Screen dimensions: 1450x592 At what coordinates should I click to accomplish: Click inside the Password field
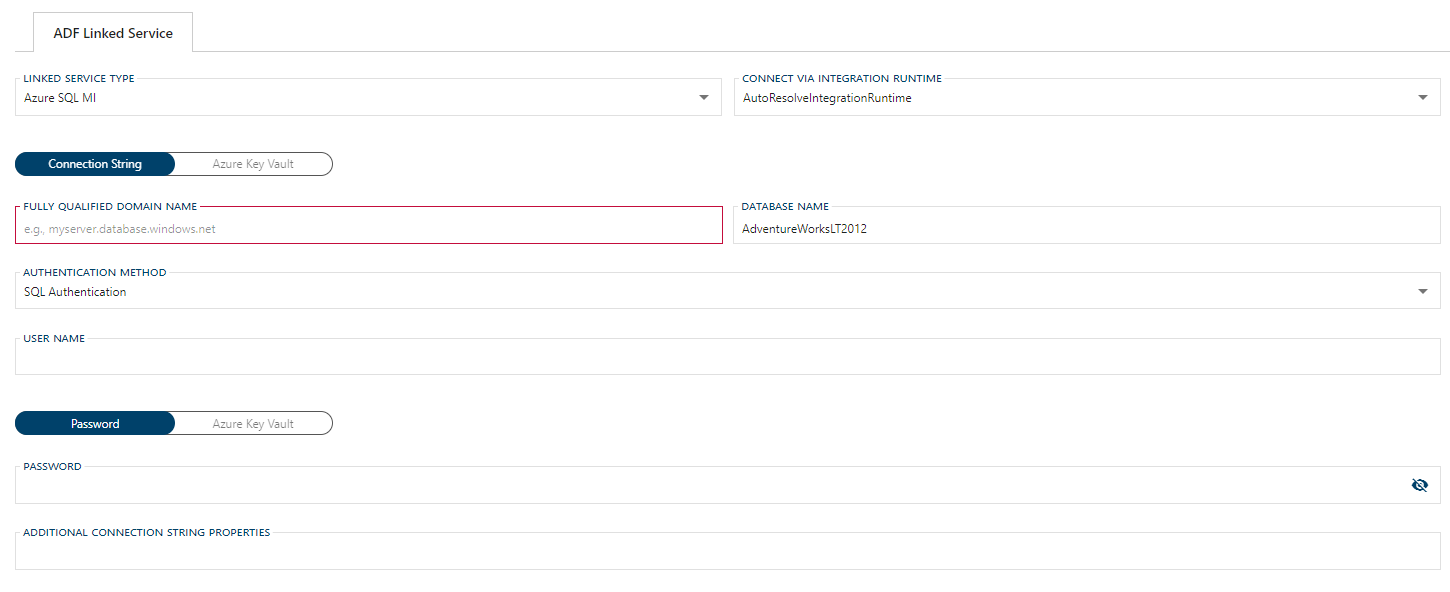(700, 484)
